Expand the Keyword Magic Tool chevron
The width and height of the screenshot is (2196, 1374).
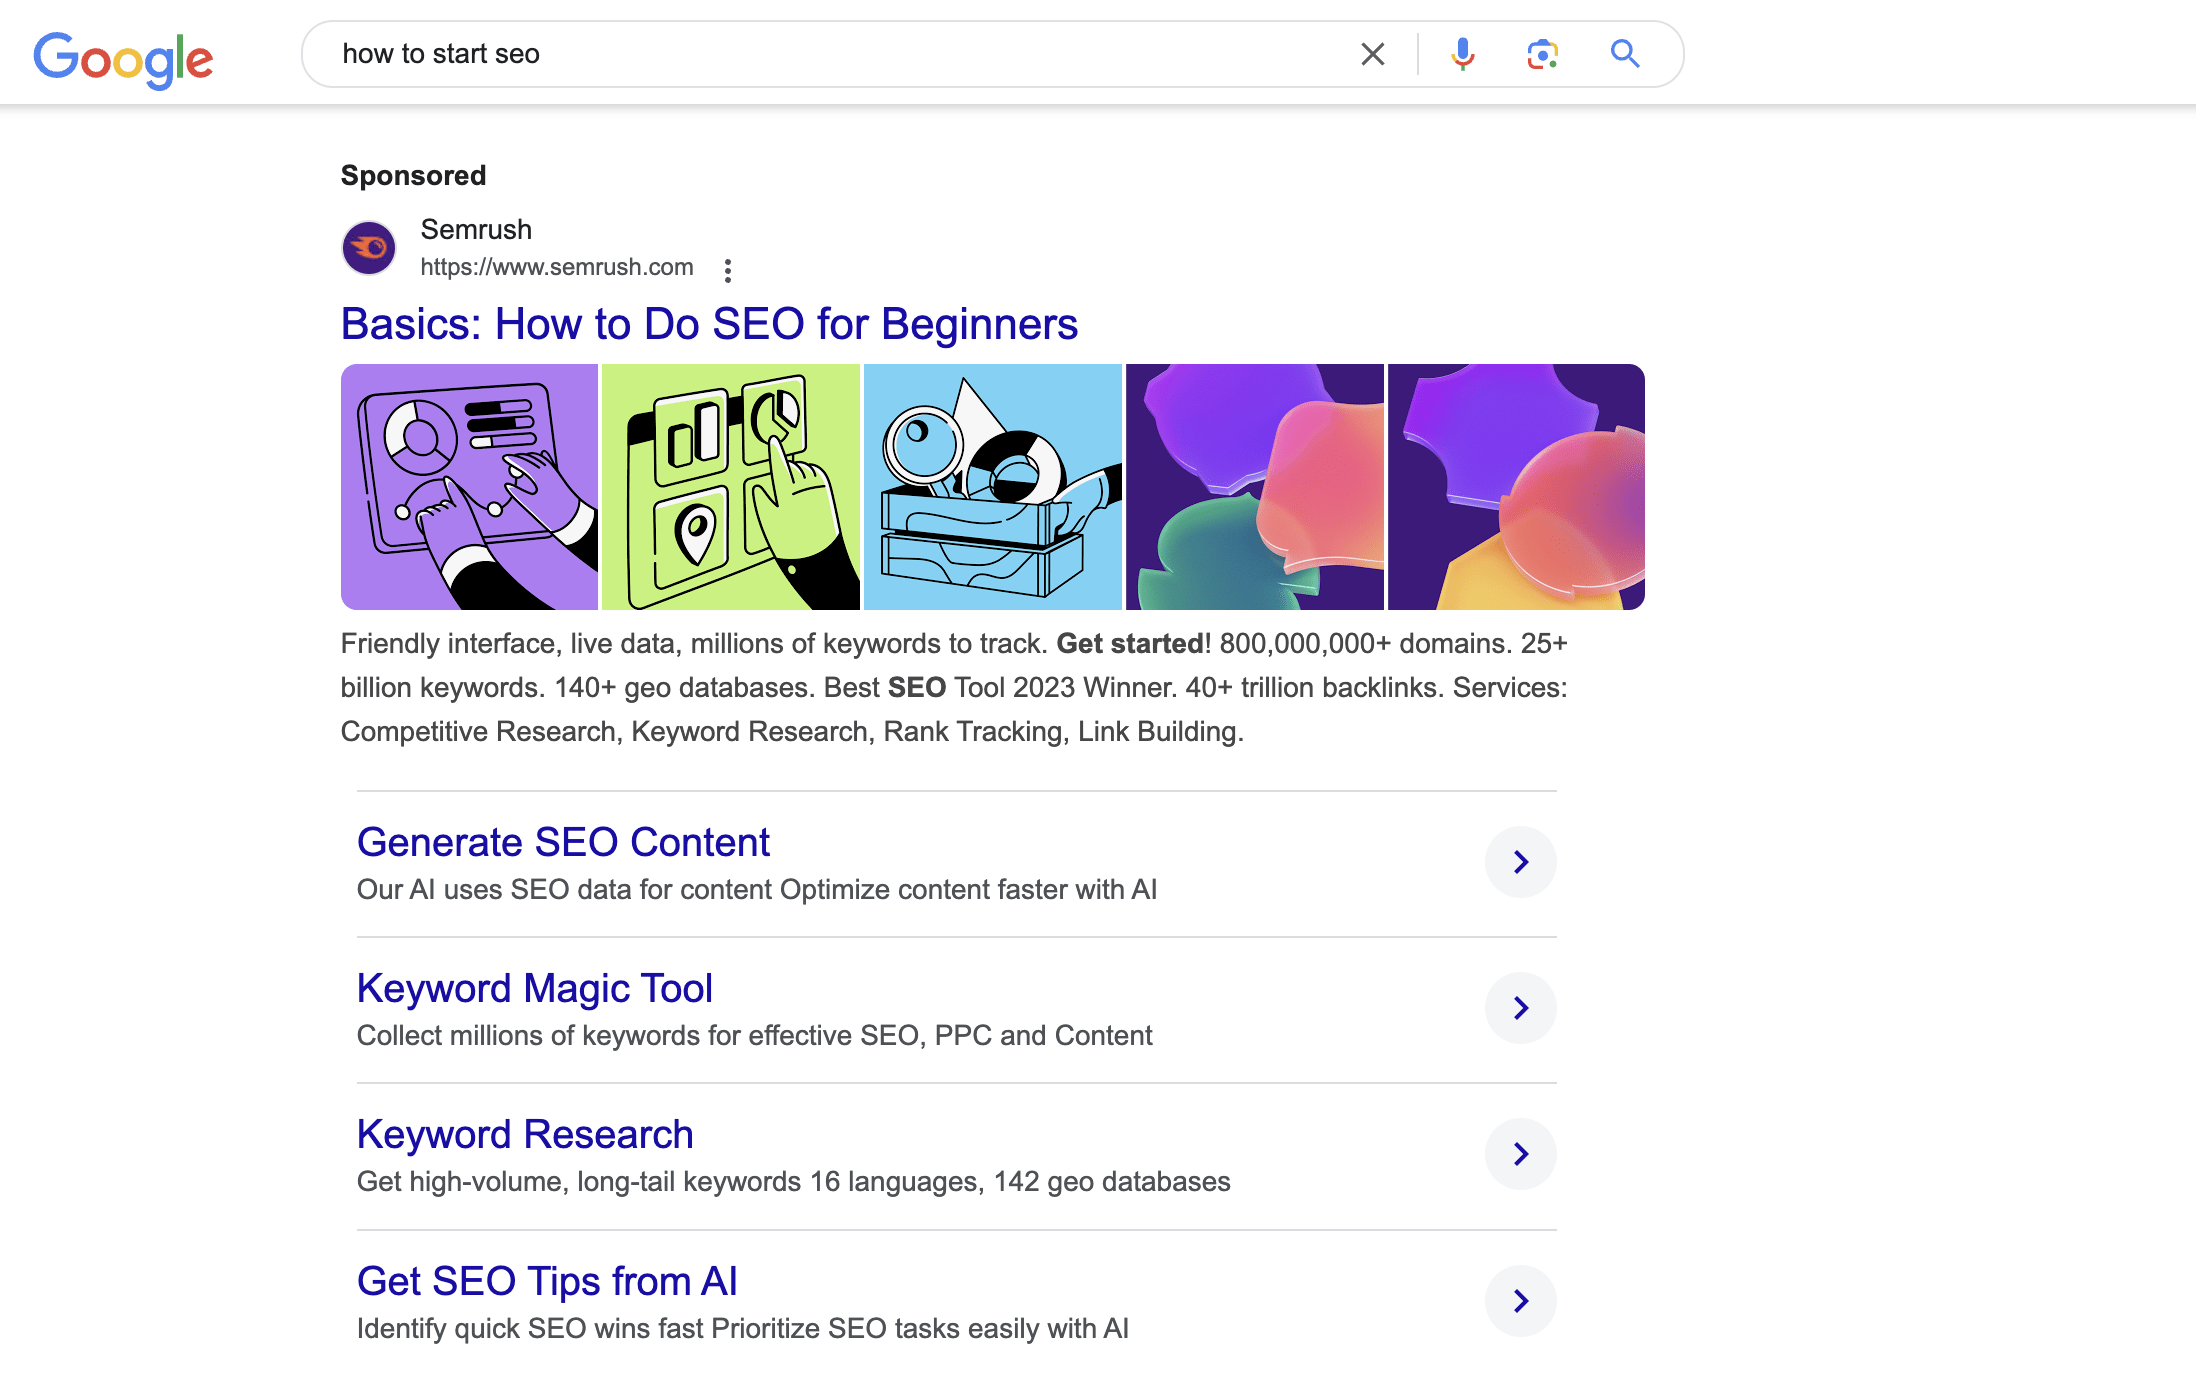pos(1520,1007)
